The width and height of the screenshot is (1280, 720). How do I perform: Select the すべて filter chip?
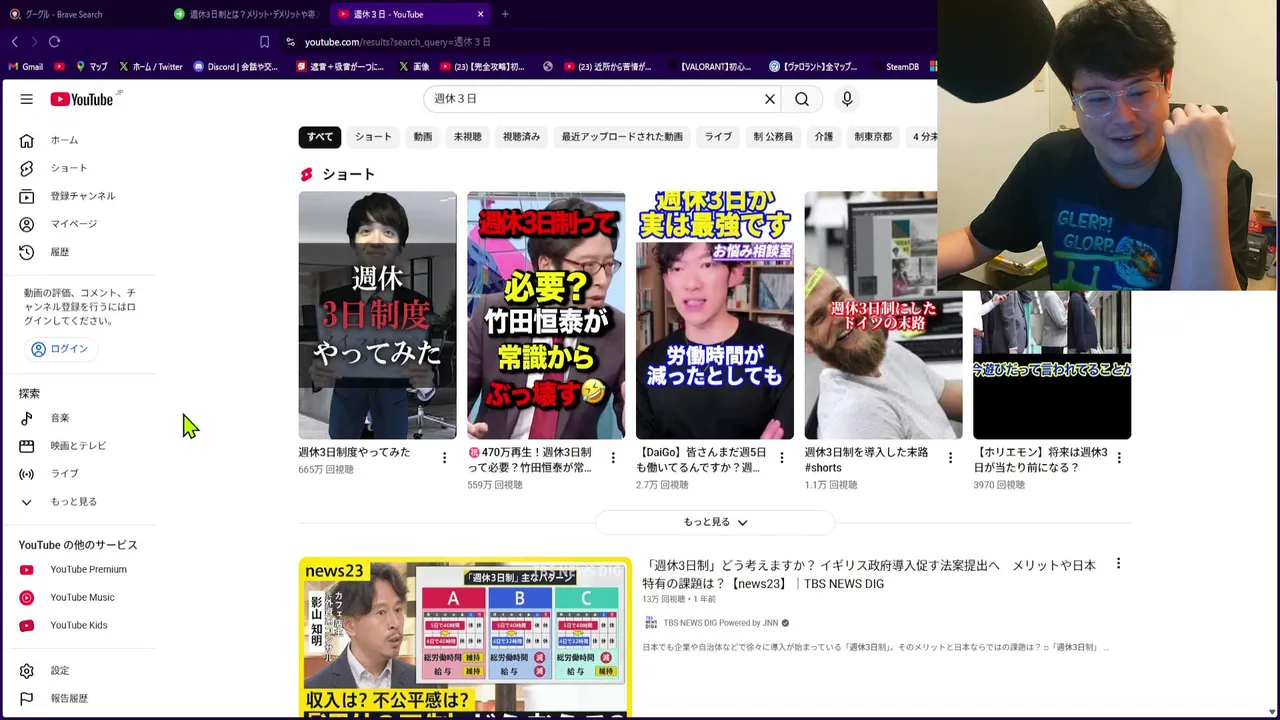320,137
